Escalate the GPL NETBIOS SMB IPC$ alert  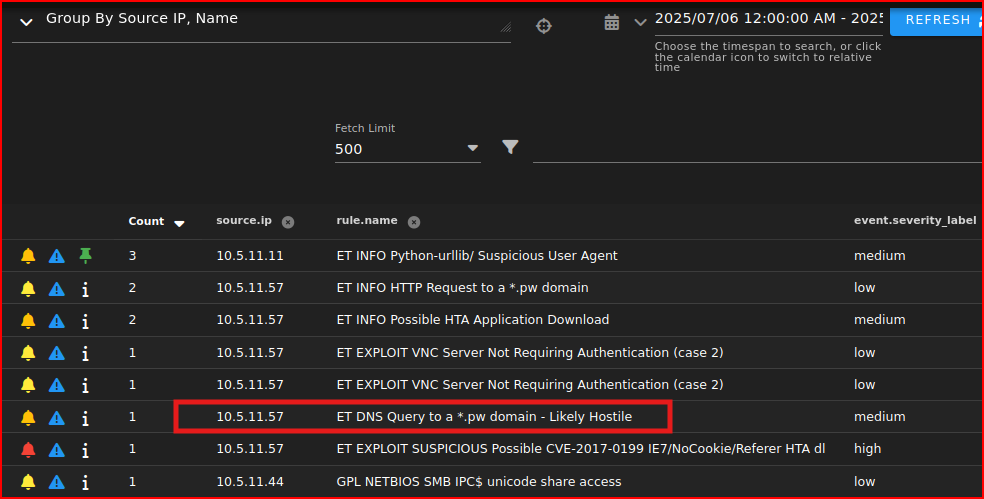57,482
